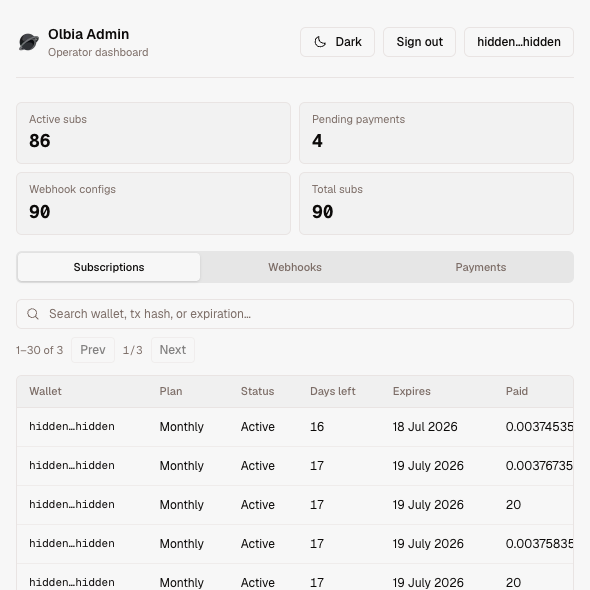Sort by the Status column header
The image size is (590, 590).
[x=257, y=391]
